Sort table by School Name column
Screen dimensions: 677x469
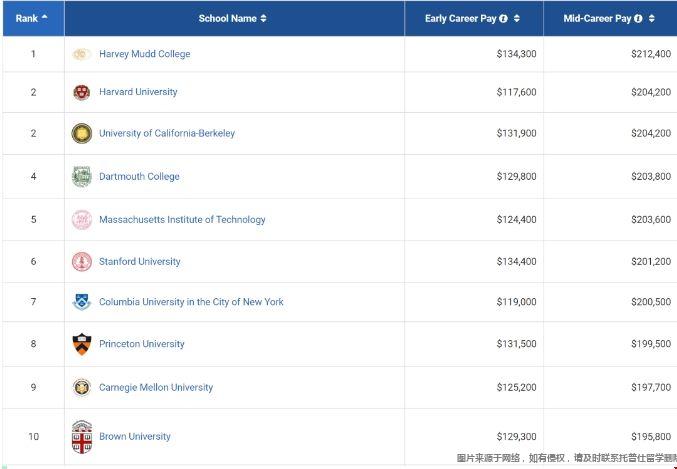264,19
